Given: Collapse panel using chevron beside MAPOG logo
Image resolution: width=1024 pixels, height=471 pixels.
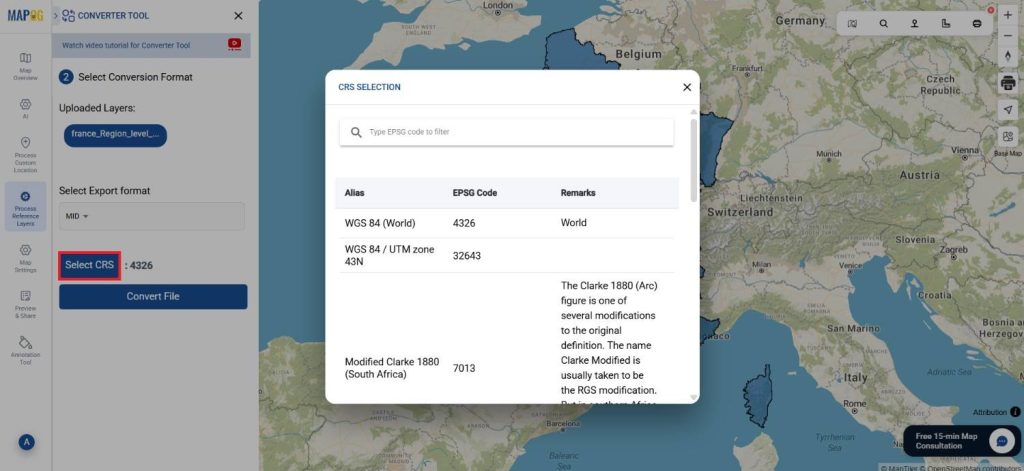Looking at the screenshot, I should click(x=55, y=16).
